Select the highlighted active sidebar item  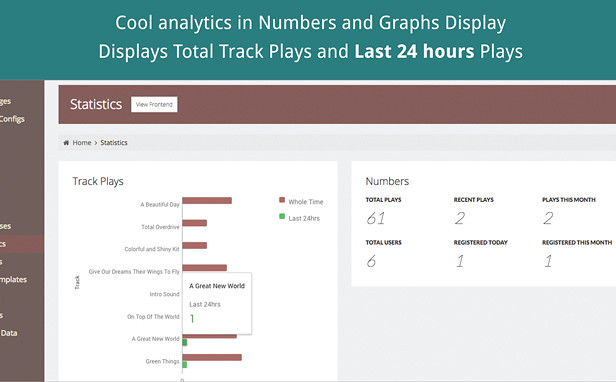click(22, 244)
